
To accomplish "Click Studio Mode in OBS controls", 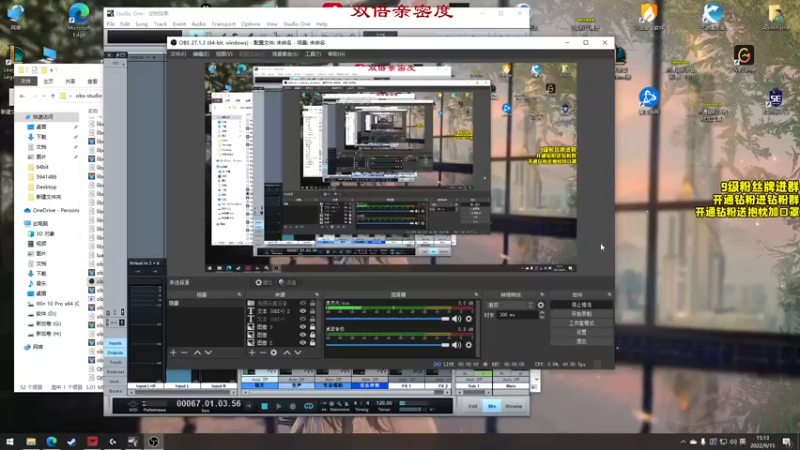I will click(581, 323).
